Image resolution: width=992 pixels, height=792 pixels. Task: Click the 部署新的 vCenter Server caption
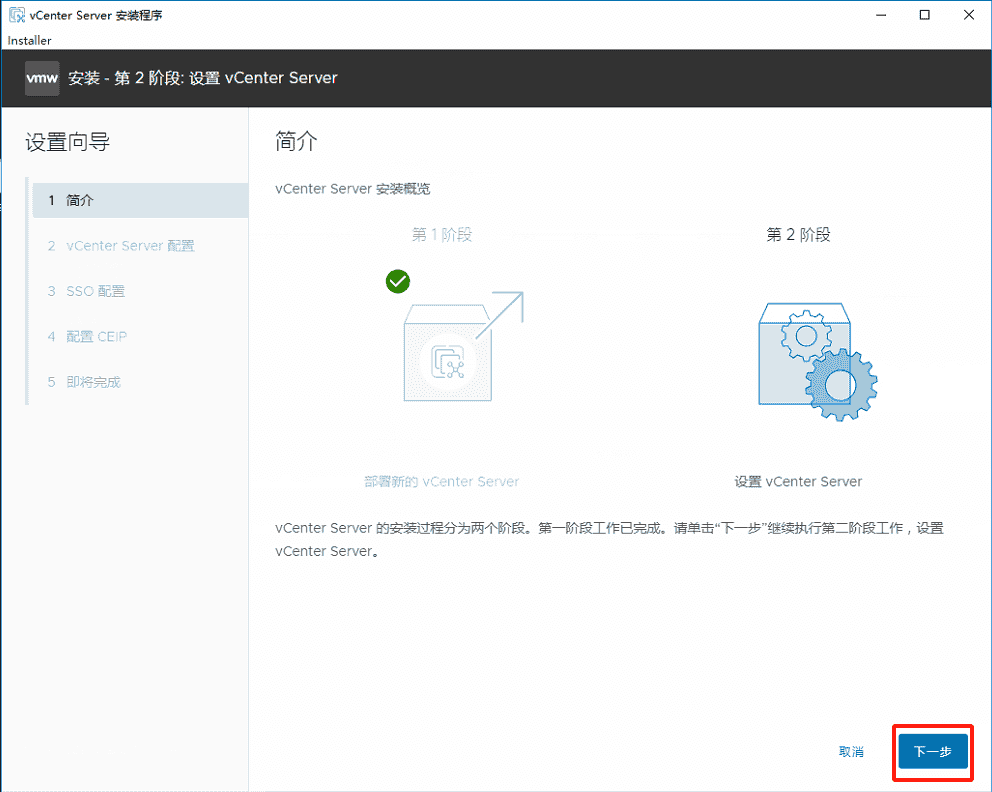click(442, 481)
